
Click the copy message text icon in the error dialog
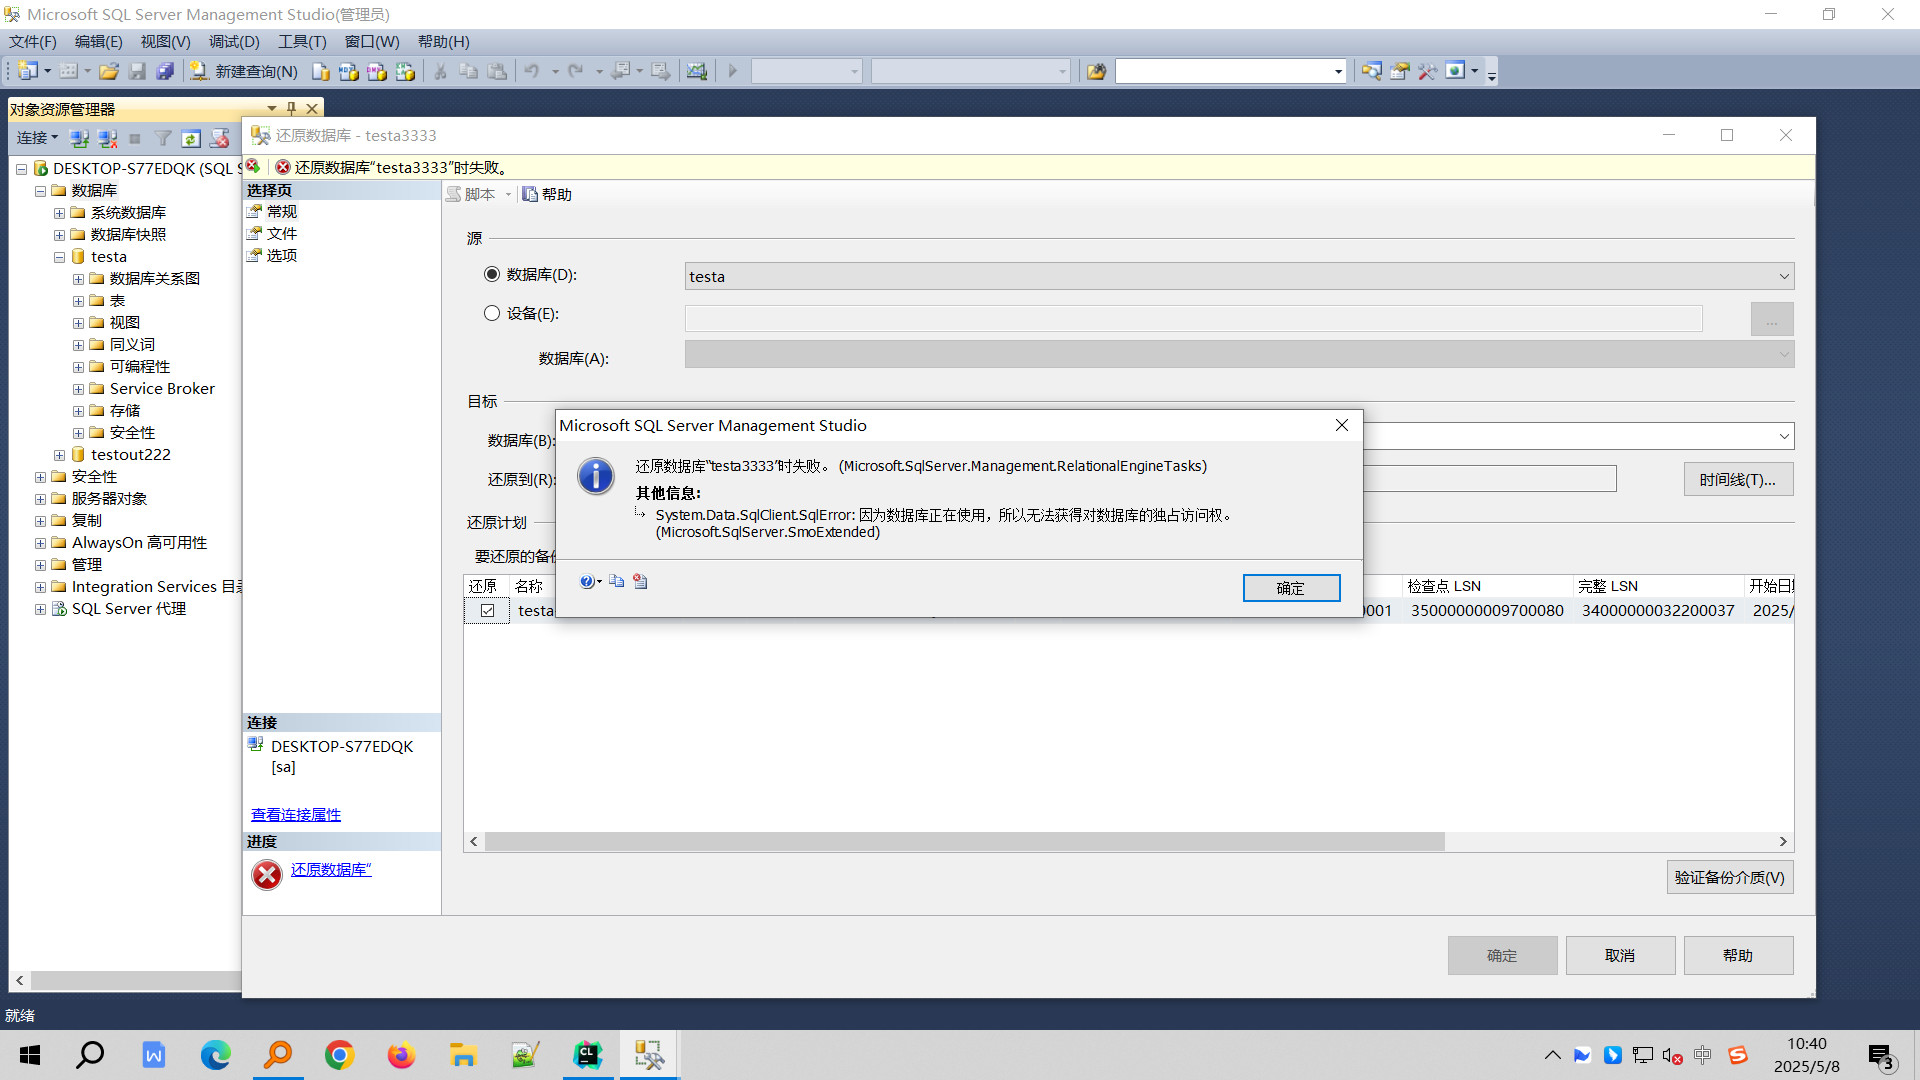point(617,581)
